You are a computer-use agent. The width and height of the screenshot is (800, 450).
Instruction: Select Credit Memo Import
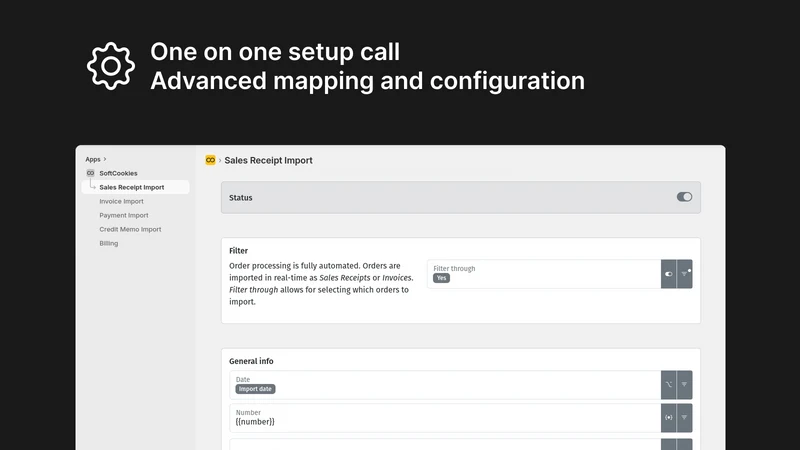(x=130, y=229)
